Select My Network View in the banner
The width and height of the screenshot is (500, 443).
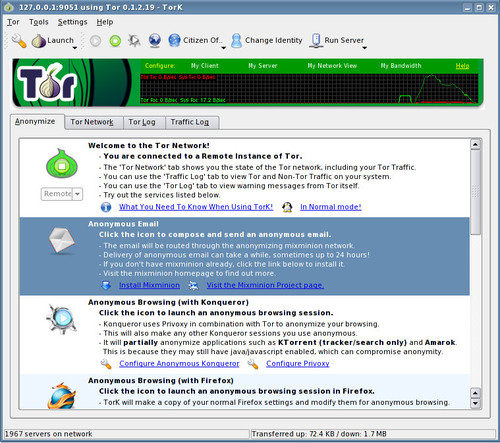[x=332, y=66]
